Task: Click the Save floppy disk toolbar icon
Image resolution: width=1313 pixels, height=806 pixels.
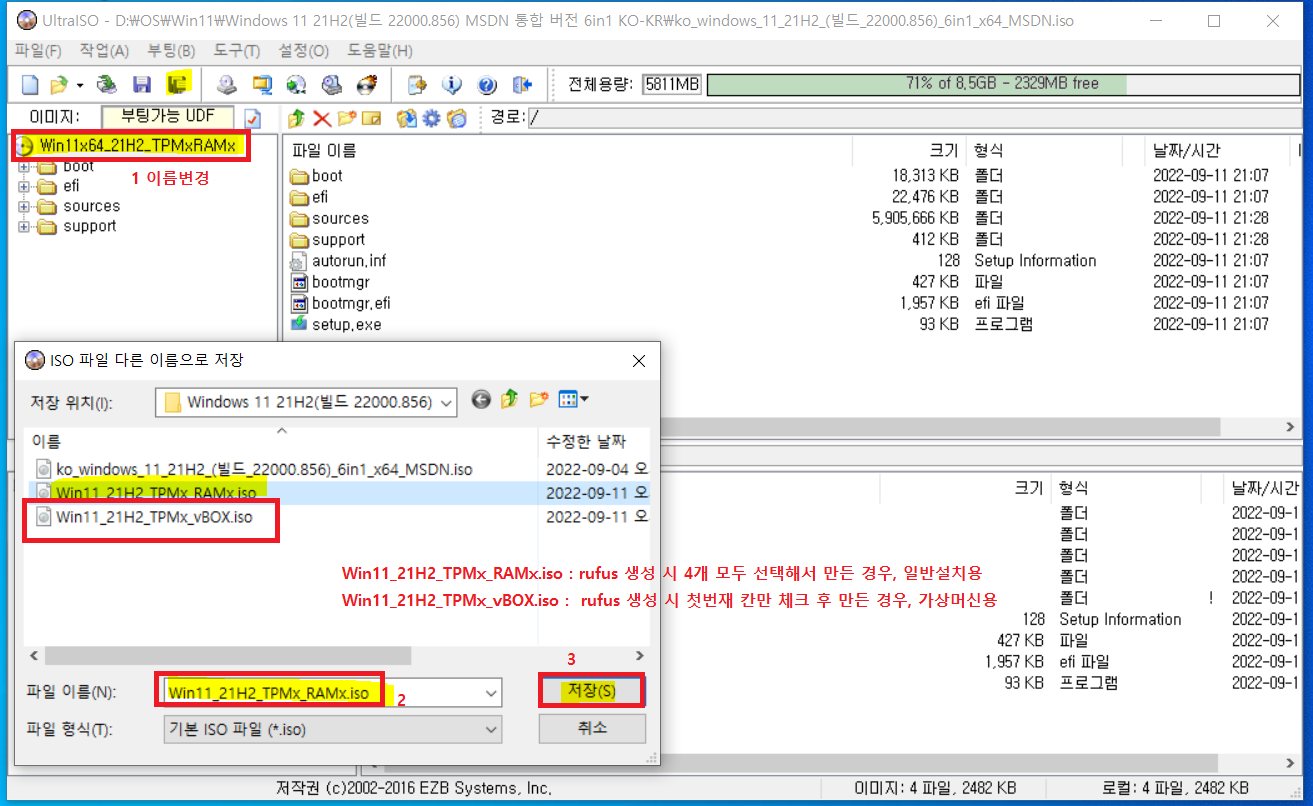Action: (x=142, y=85)
